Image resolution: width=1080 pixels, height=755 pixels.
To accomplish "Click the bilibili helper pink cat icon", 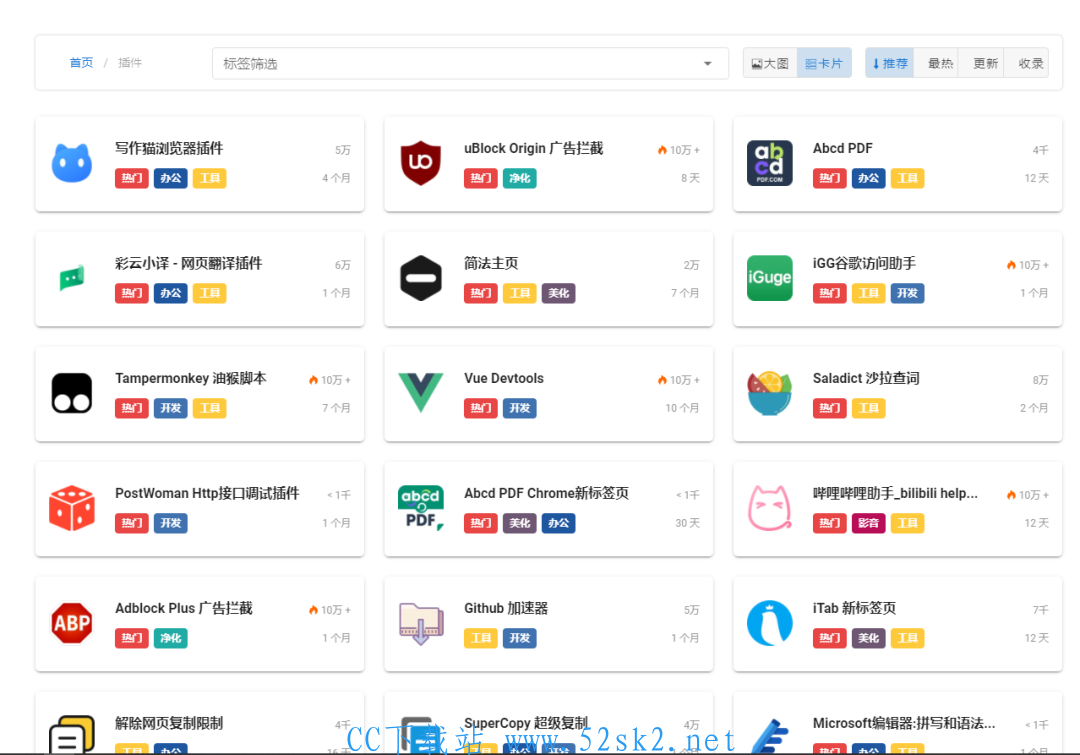I will [769, 508].
